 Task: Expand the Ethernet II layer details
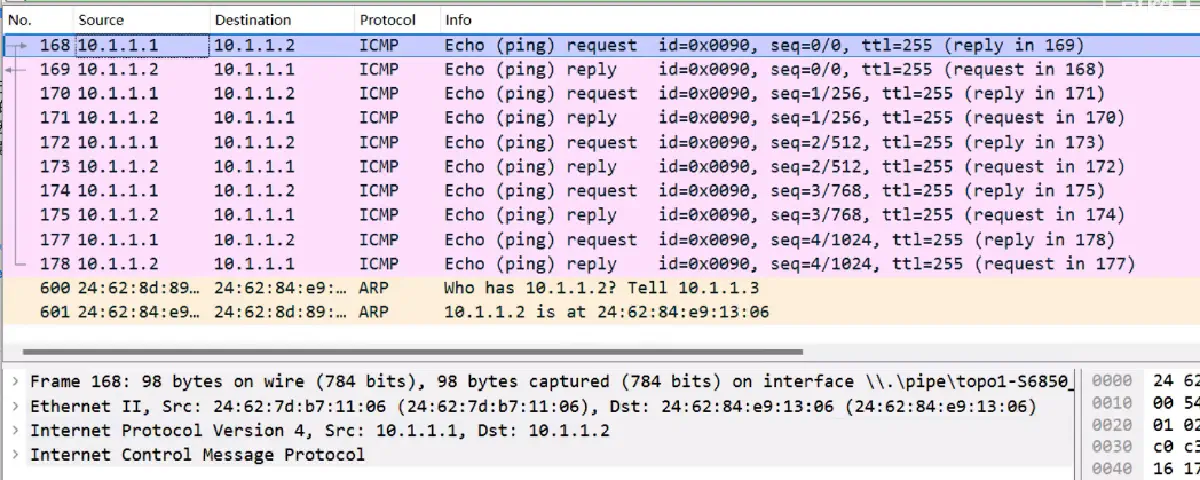[15, 406]
